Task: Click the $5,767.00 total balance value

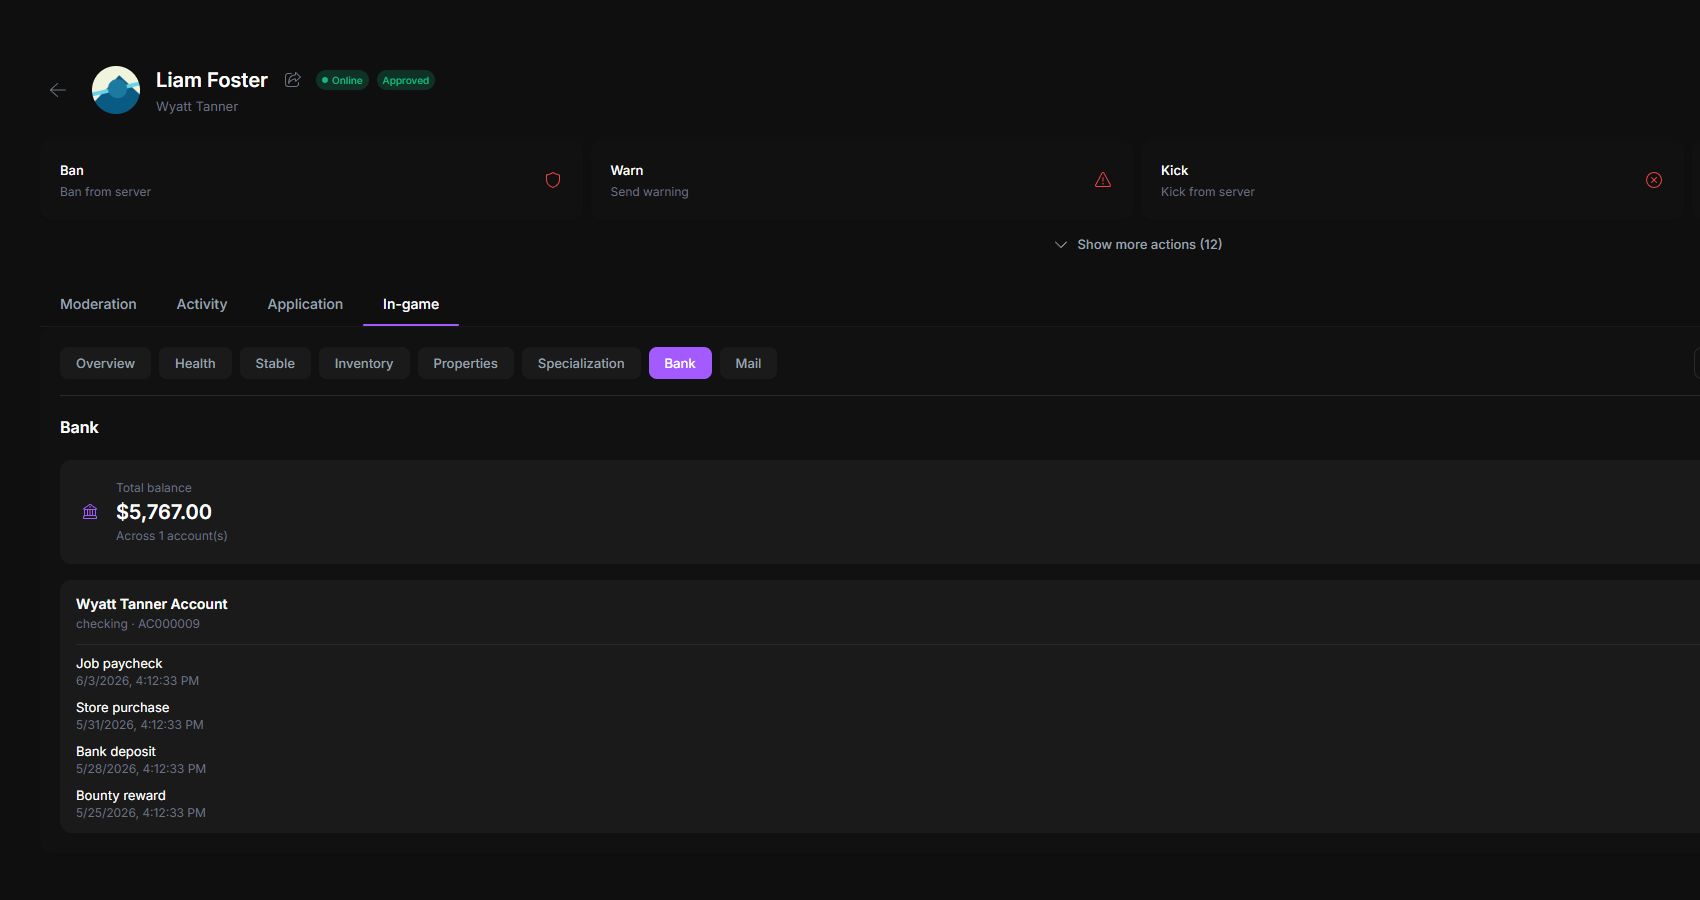Action: [x=164, y=512]
